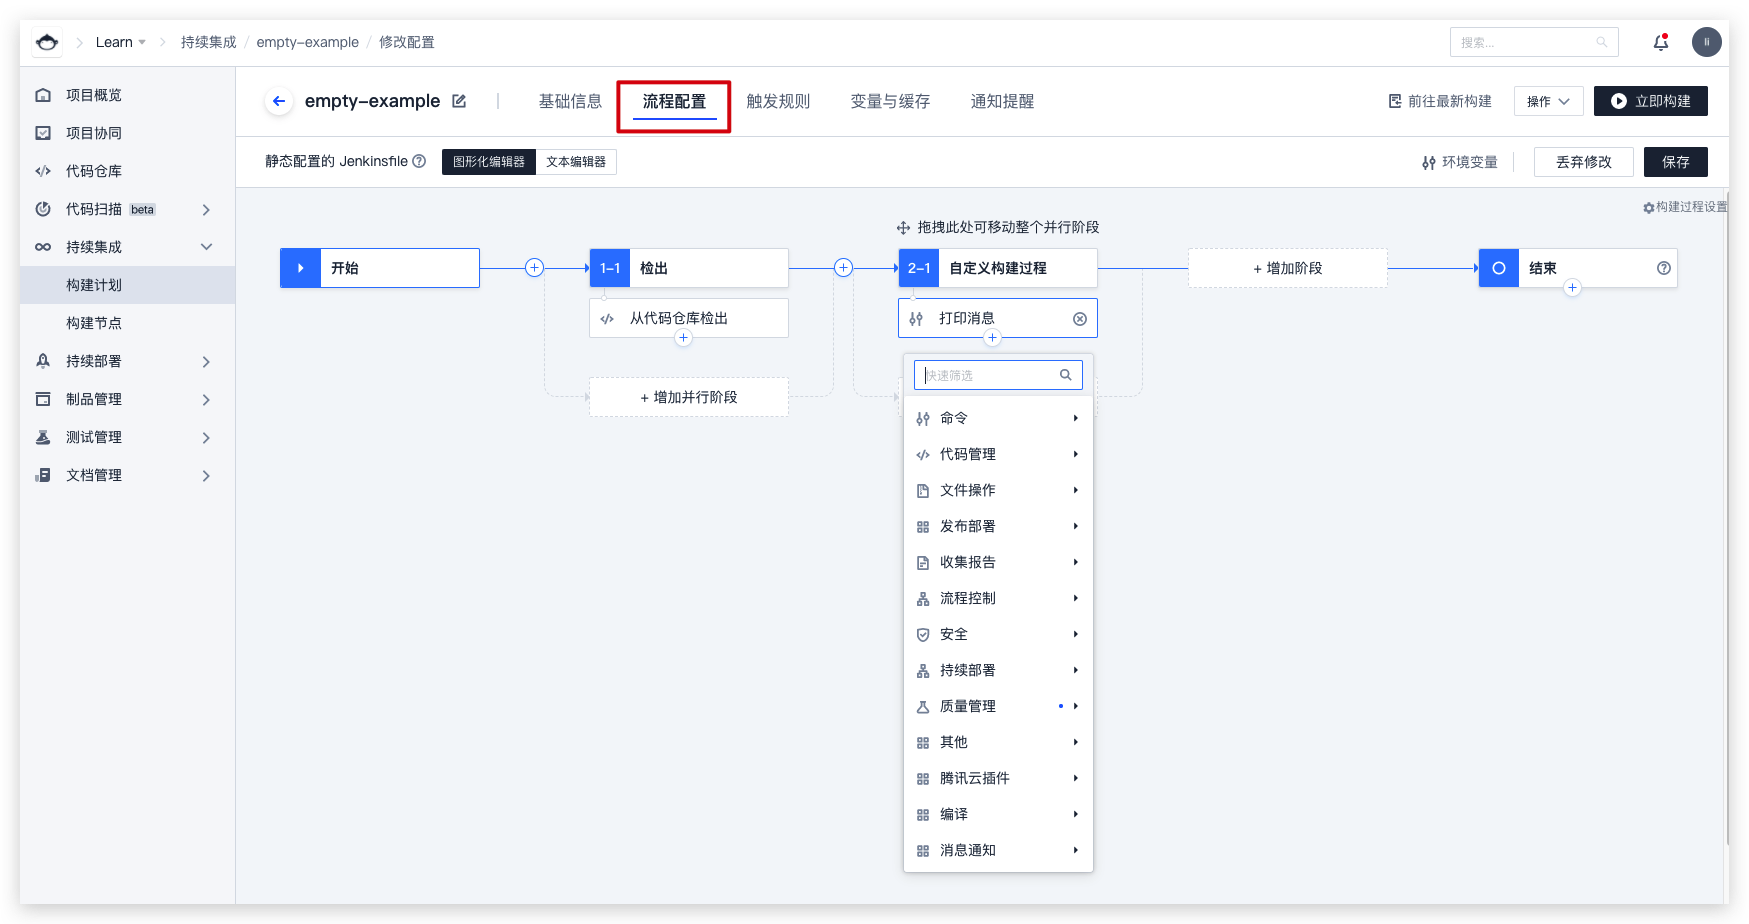Viewport: 1749px width, 924px height.
Task: Switch to the 触发规则 tab
Action: [x=778, y=101]
